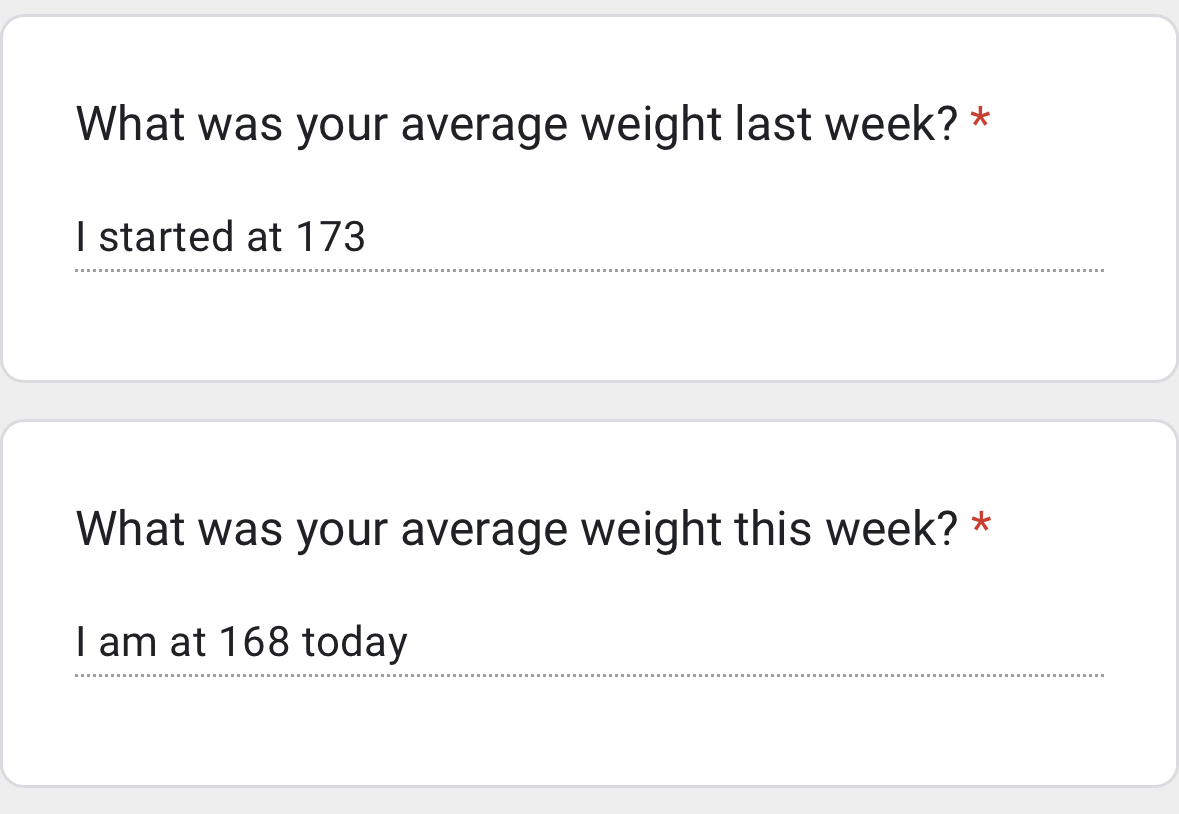Click the word "this" in the second question
The height and width of the screenshot is (814, 1179).
766,528
